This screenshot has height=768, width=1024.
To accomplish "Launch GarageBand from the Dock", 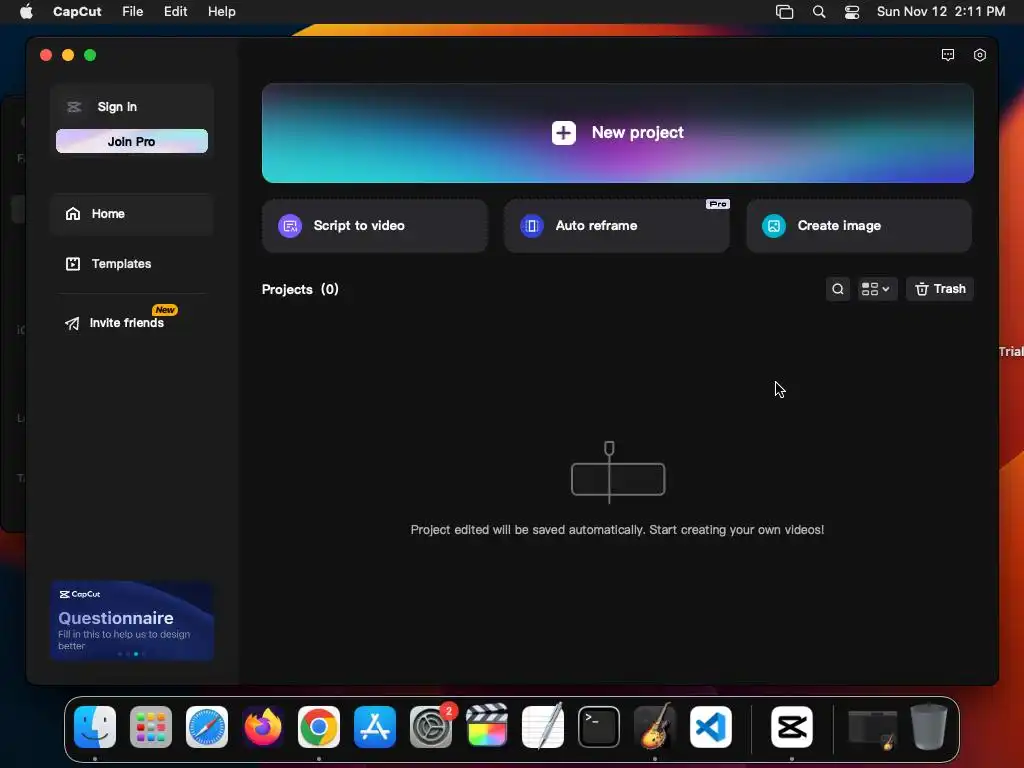I will [655, 726].
